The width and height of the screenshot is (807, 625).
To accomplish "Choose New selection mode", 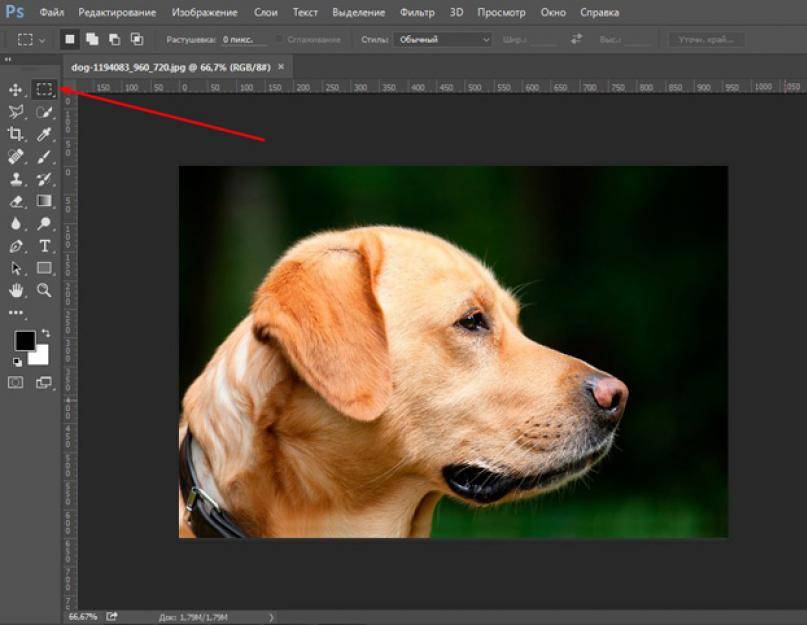I will point(69,39).
